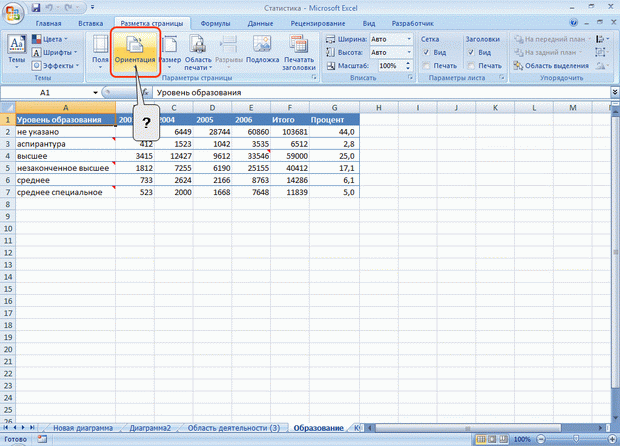Open the Поля margins button

coord(100,52)
